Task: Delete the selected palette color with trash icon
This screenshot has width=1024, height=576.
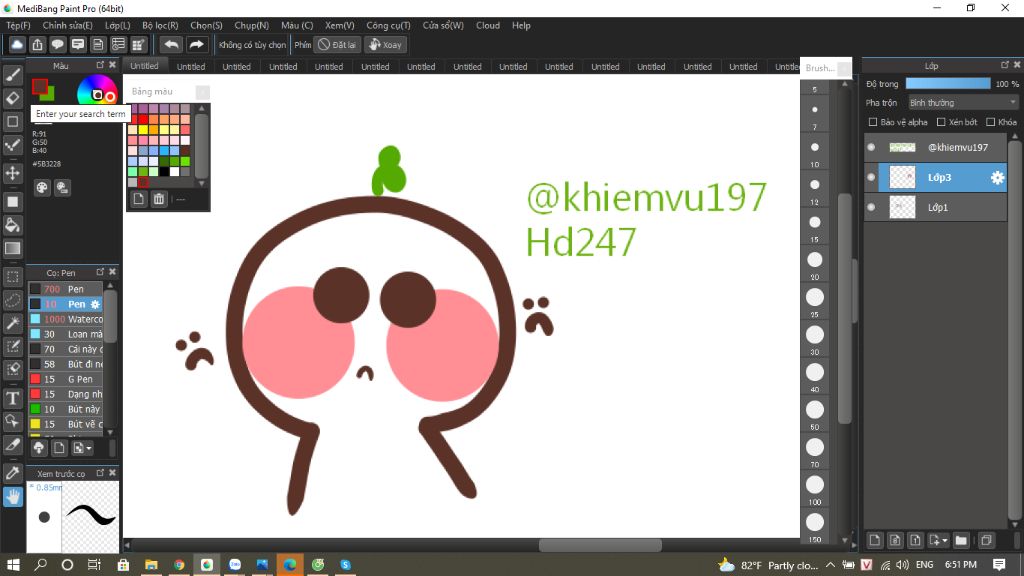Action: click(159, 199)
